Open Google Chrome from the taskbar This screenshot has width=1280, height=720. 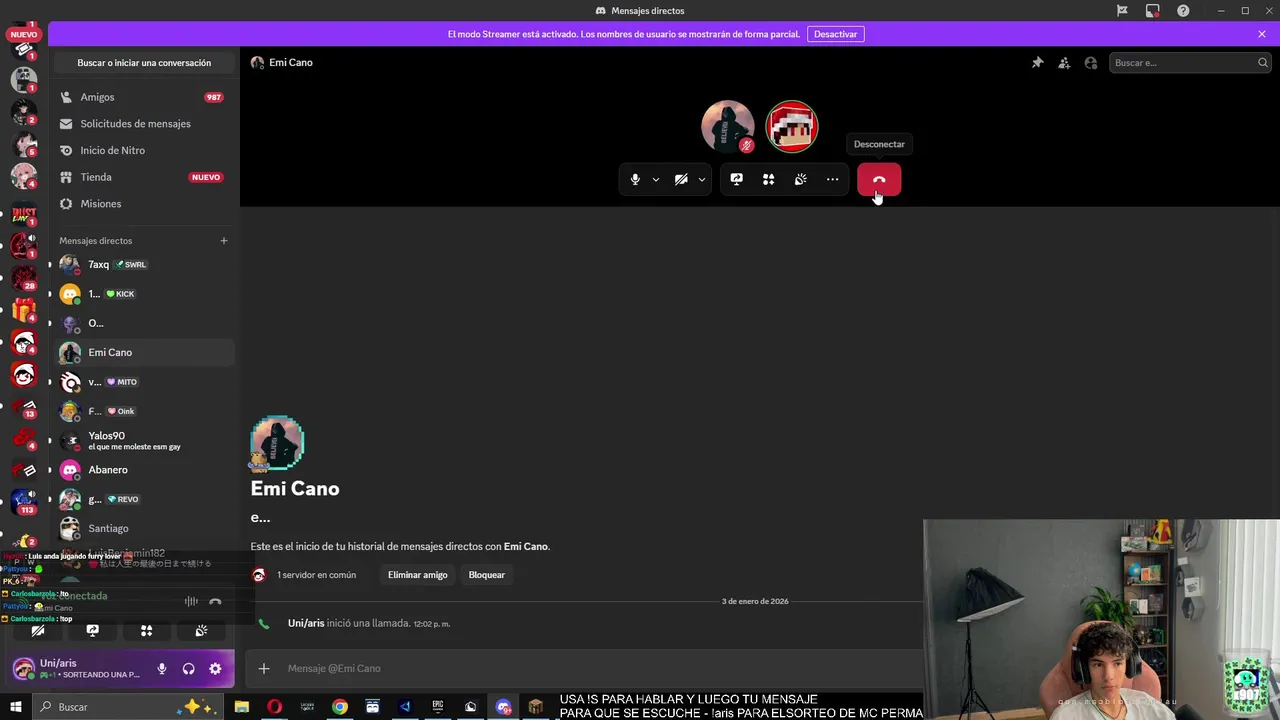(x=340, y=707)
